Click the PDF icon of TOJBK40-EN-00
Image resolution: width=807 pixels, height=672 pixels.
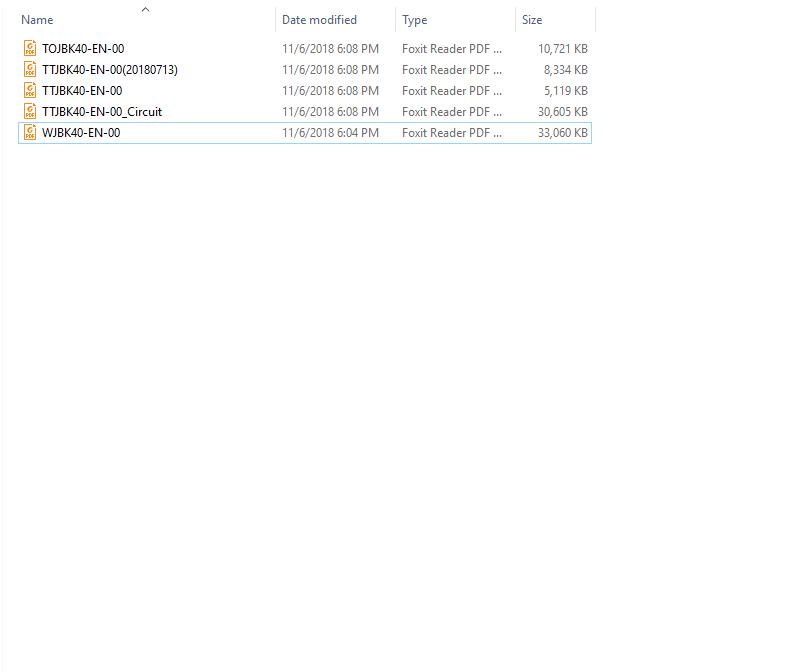30,48
